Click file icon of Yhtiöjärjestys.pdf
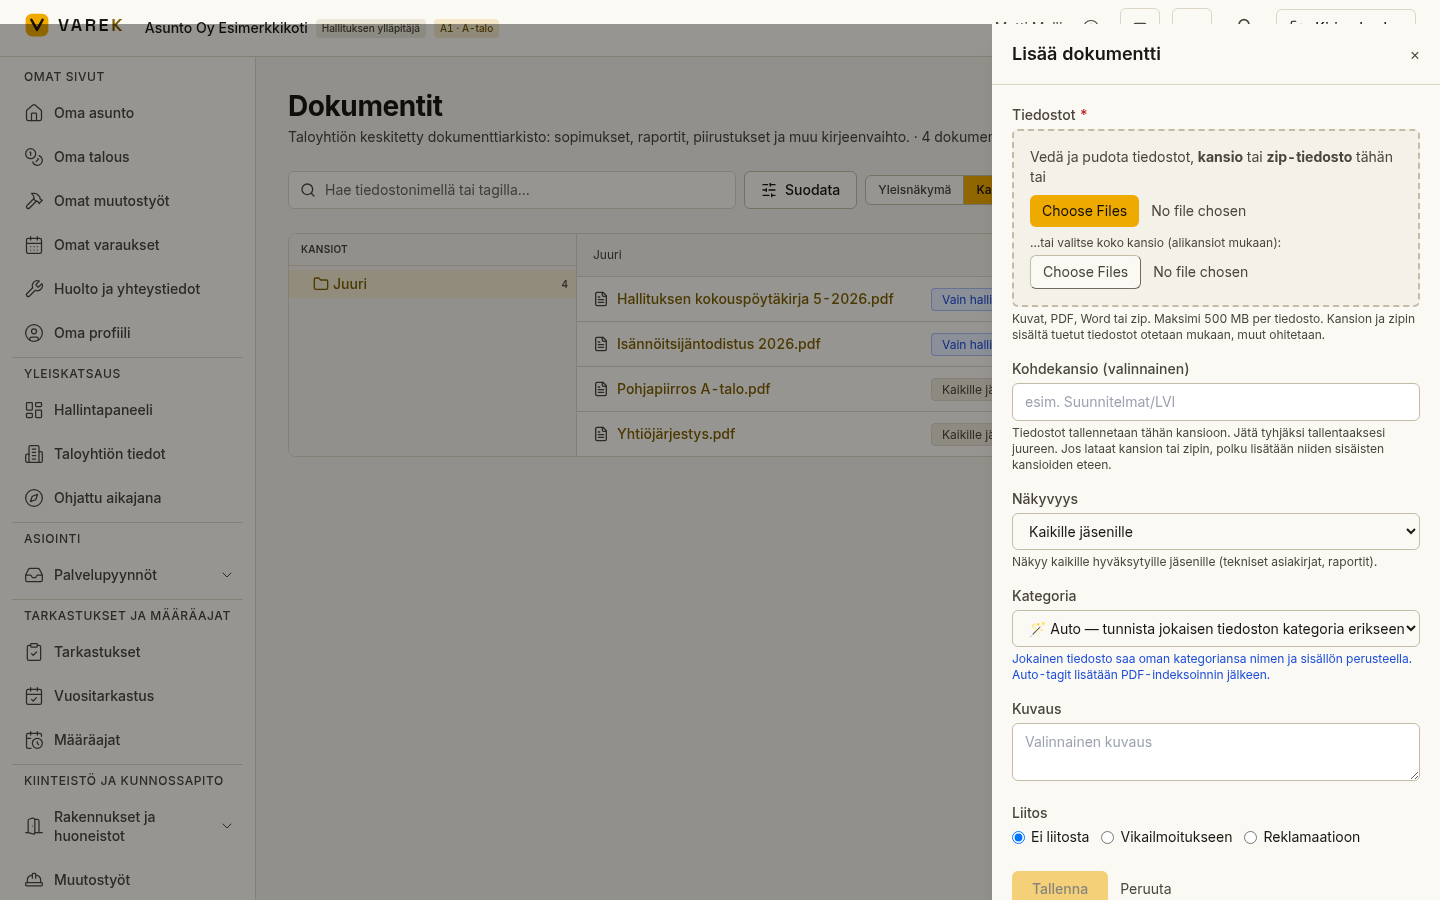The width and height of the screenshot is (1440, 900). (601, 434)
